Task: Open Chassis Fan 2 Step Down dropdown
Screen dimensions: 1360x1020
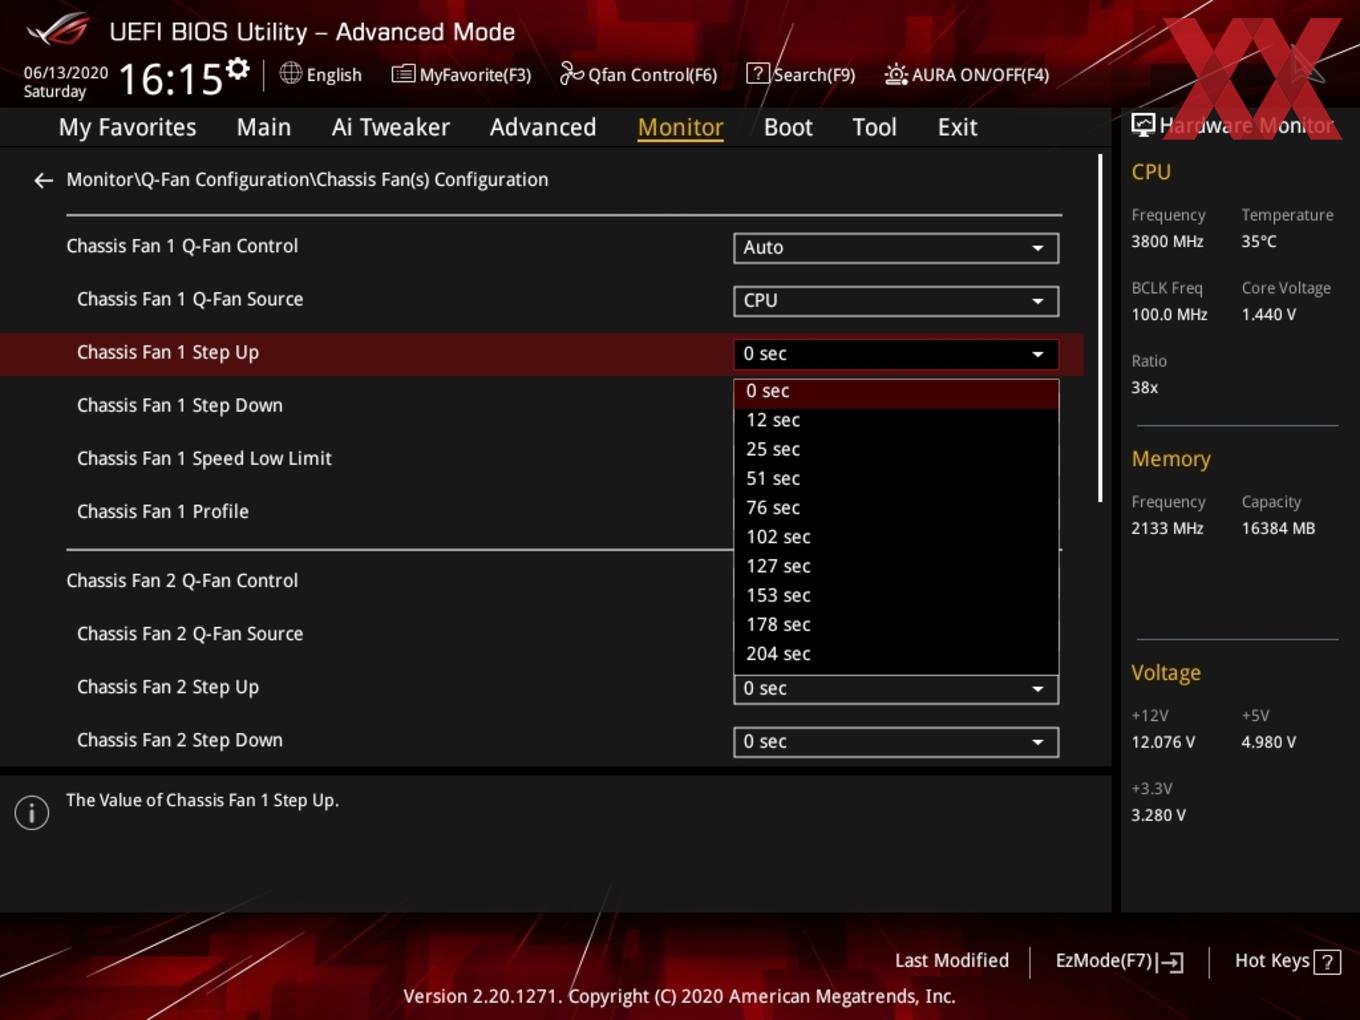Action: (x=896, y=742)
